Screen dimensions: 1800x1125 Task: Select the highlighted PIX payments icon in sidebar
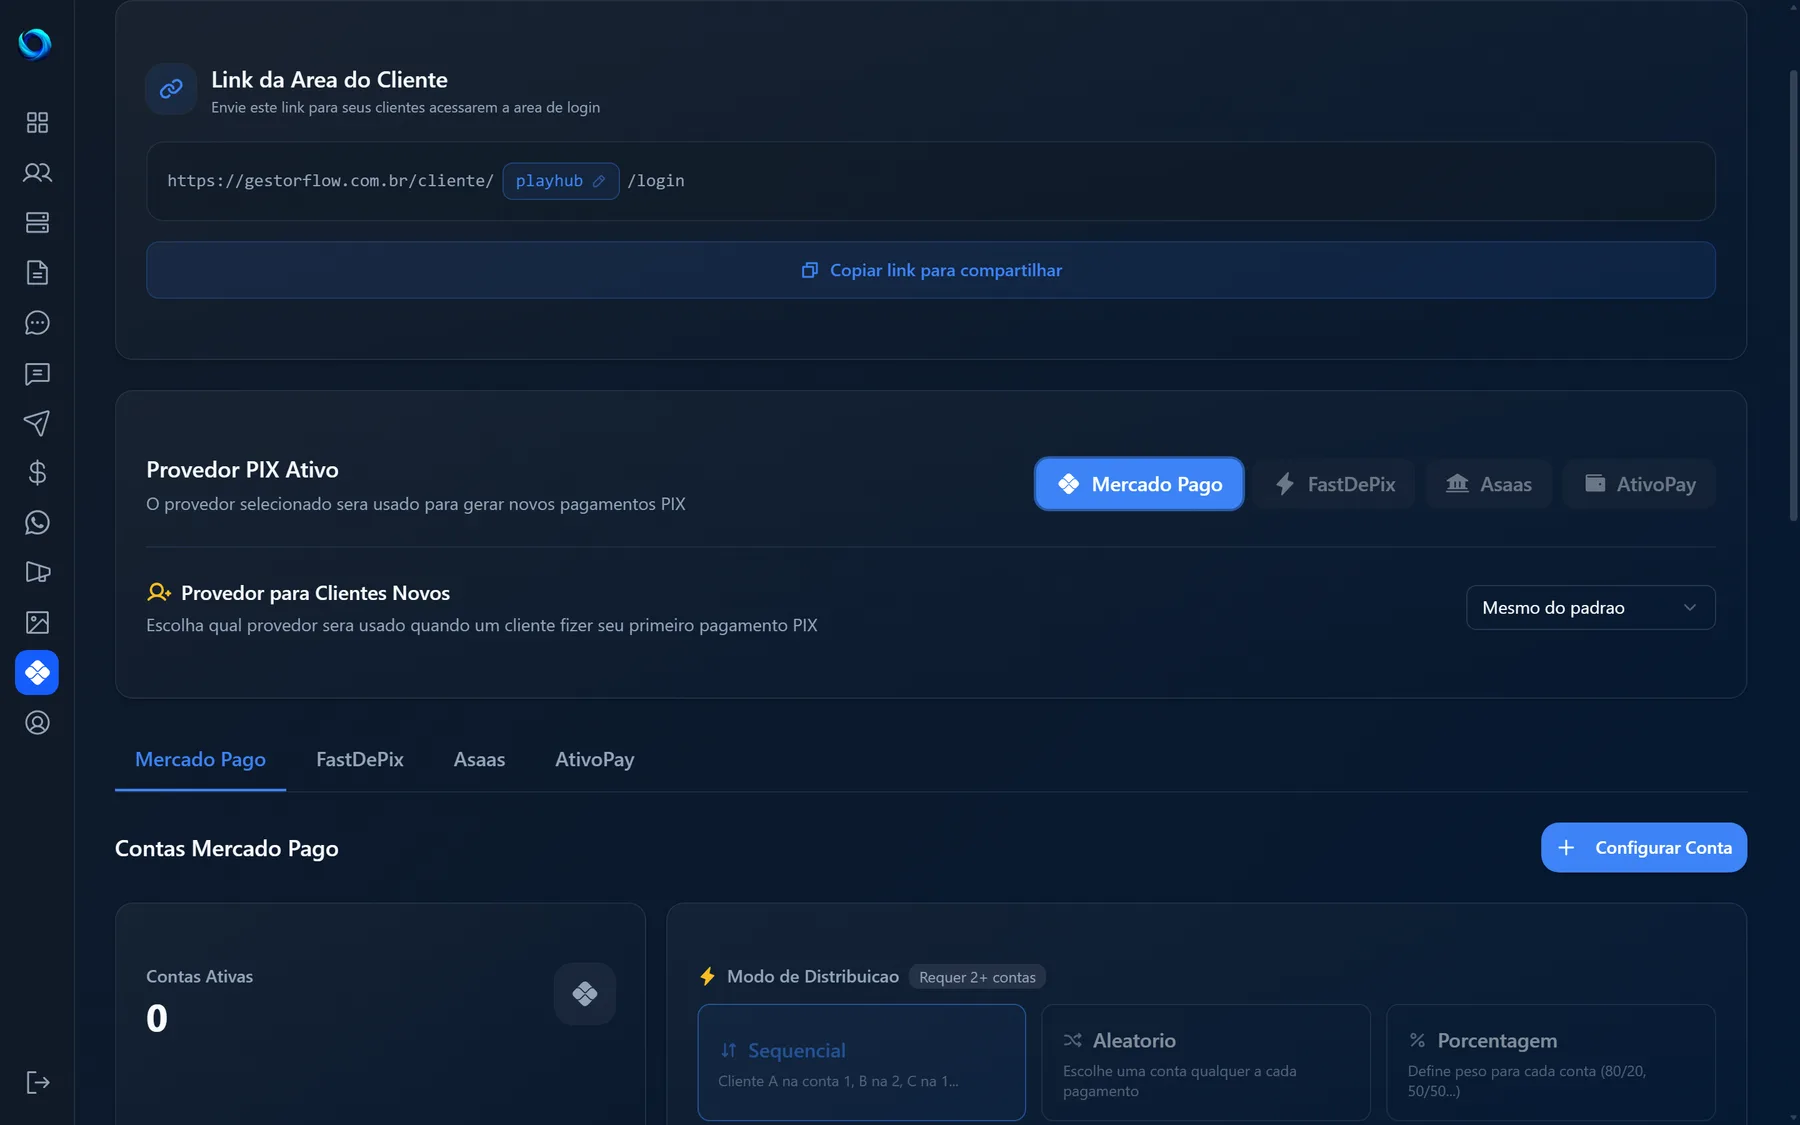(37, 672)
